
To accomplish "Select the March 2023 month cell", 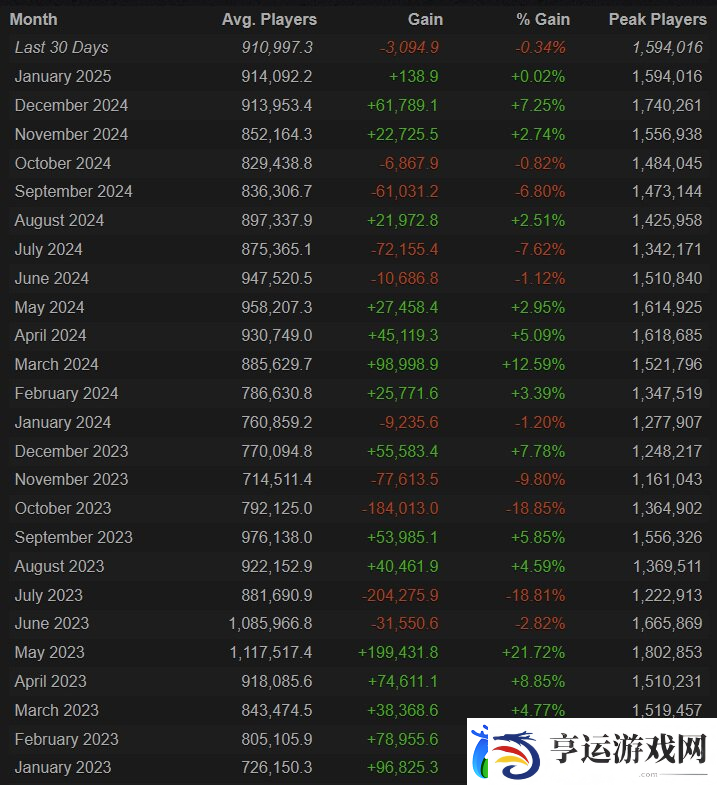I will (x=57, y=711).
